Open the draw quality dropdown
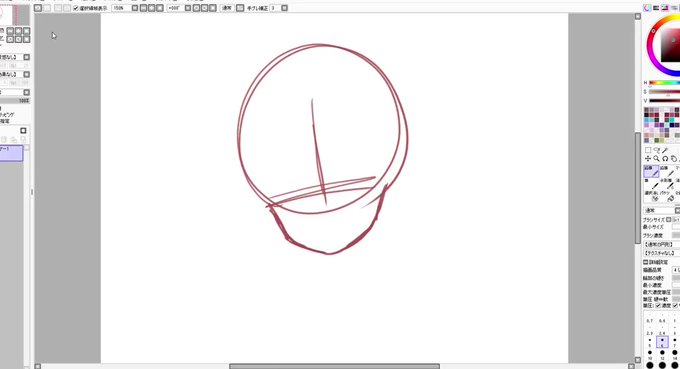The width and height of the screenshot is (680, 369). (676, 270)
